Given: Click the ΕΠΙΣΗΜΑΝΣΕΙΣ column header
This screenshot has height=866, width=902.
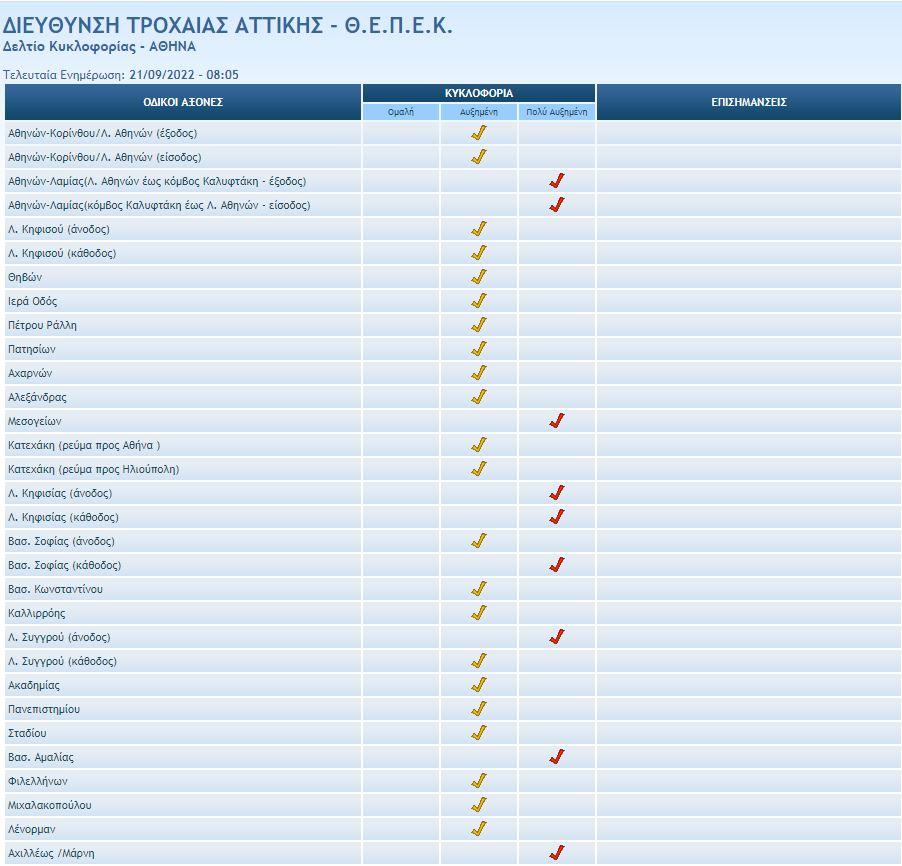Looking at the screenshot, I should coord(749,102).
